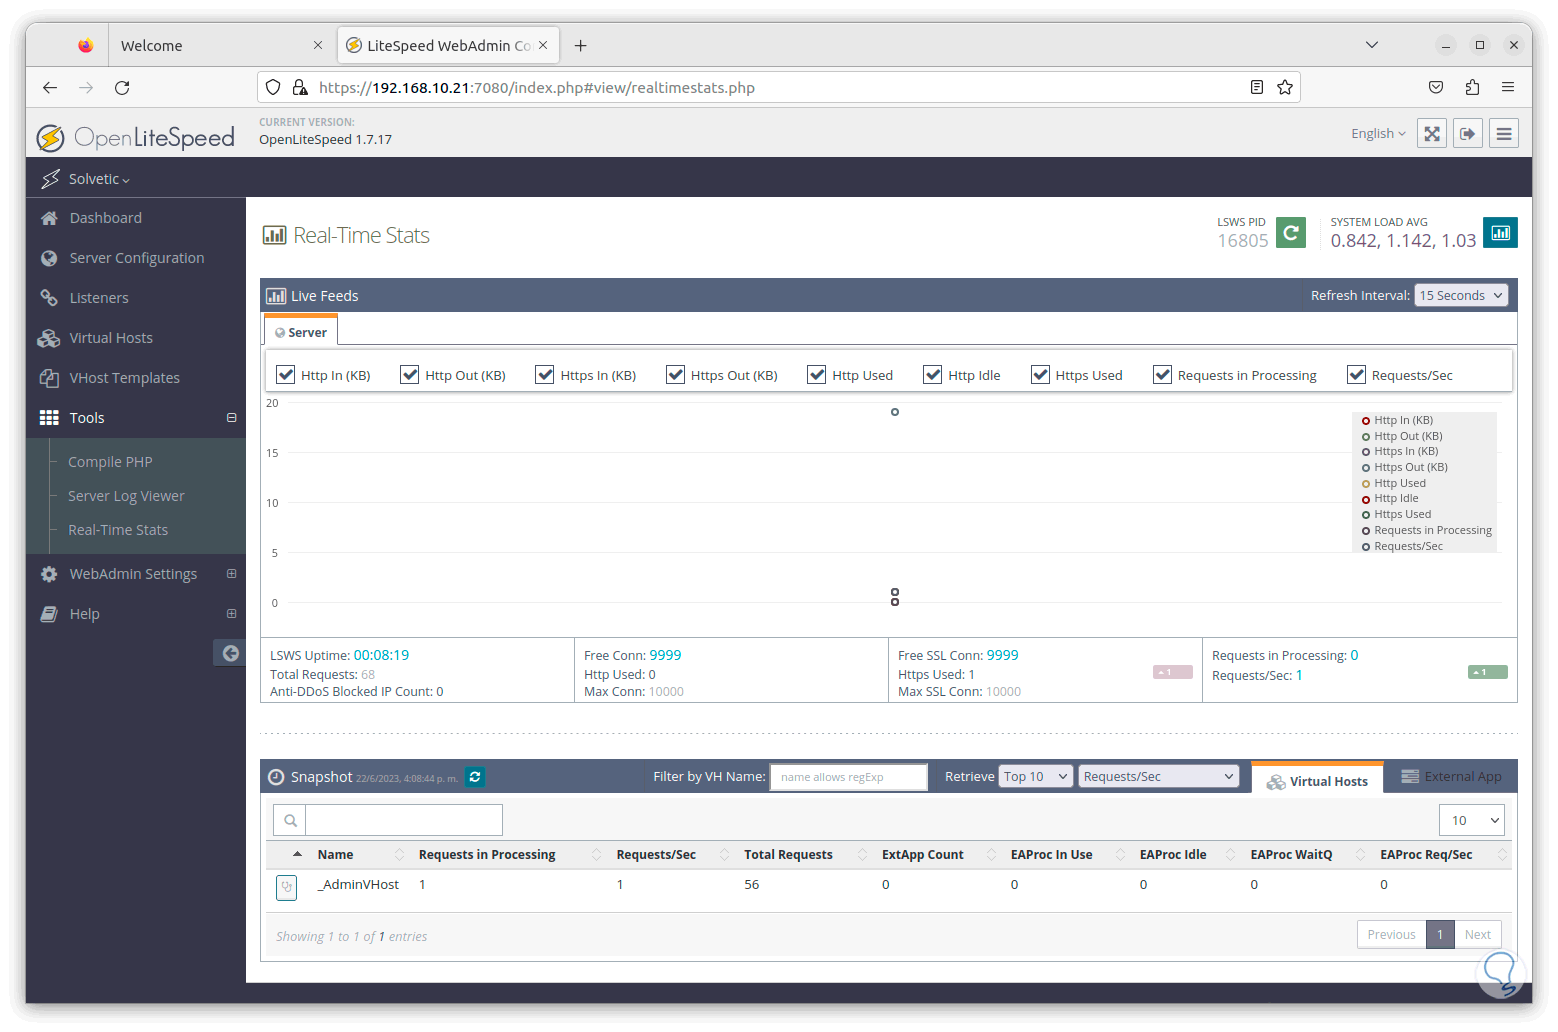Open the hamburger menu icon in WebAdmin header
Screen dimensions: 1558x1032
click(1504, 134)
